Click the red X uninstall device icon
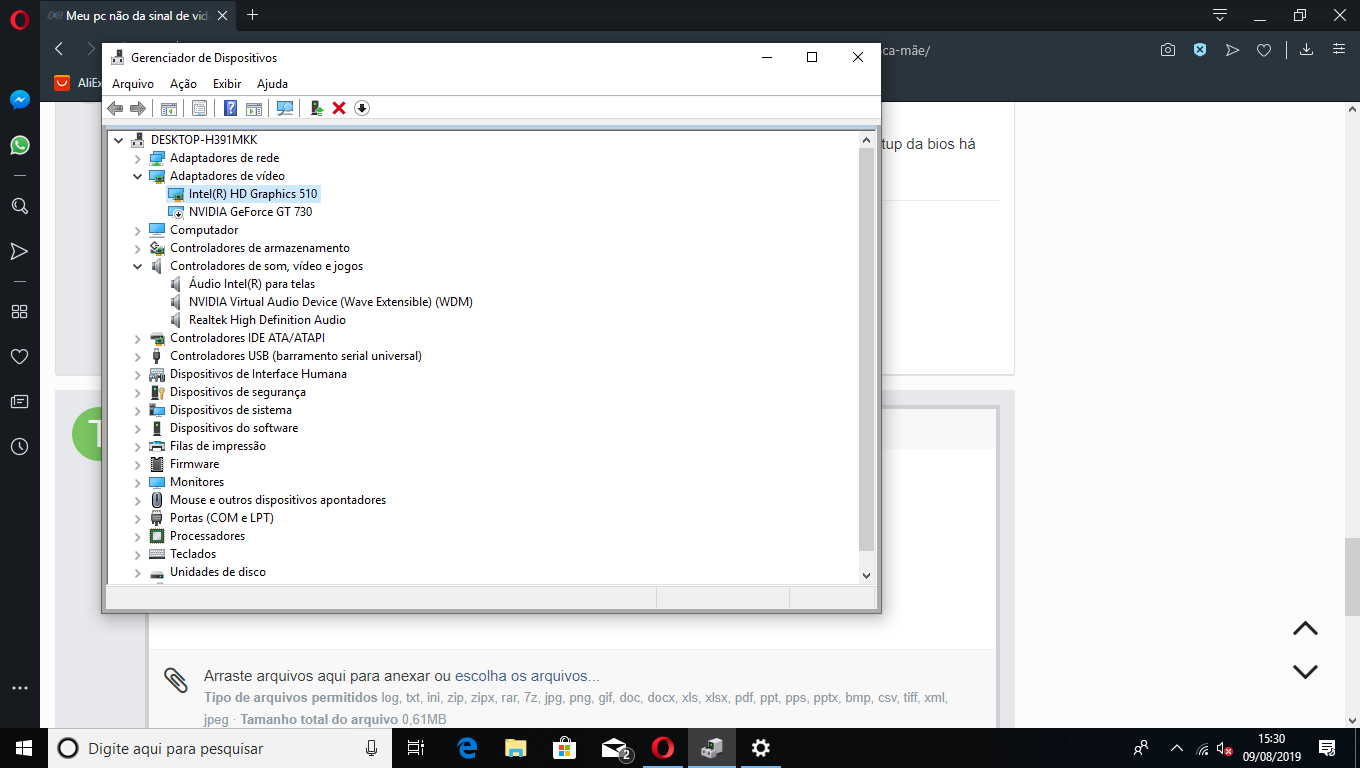1360x768 pixels. 339,108
